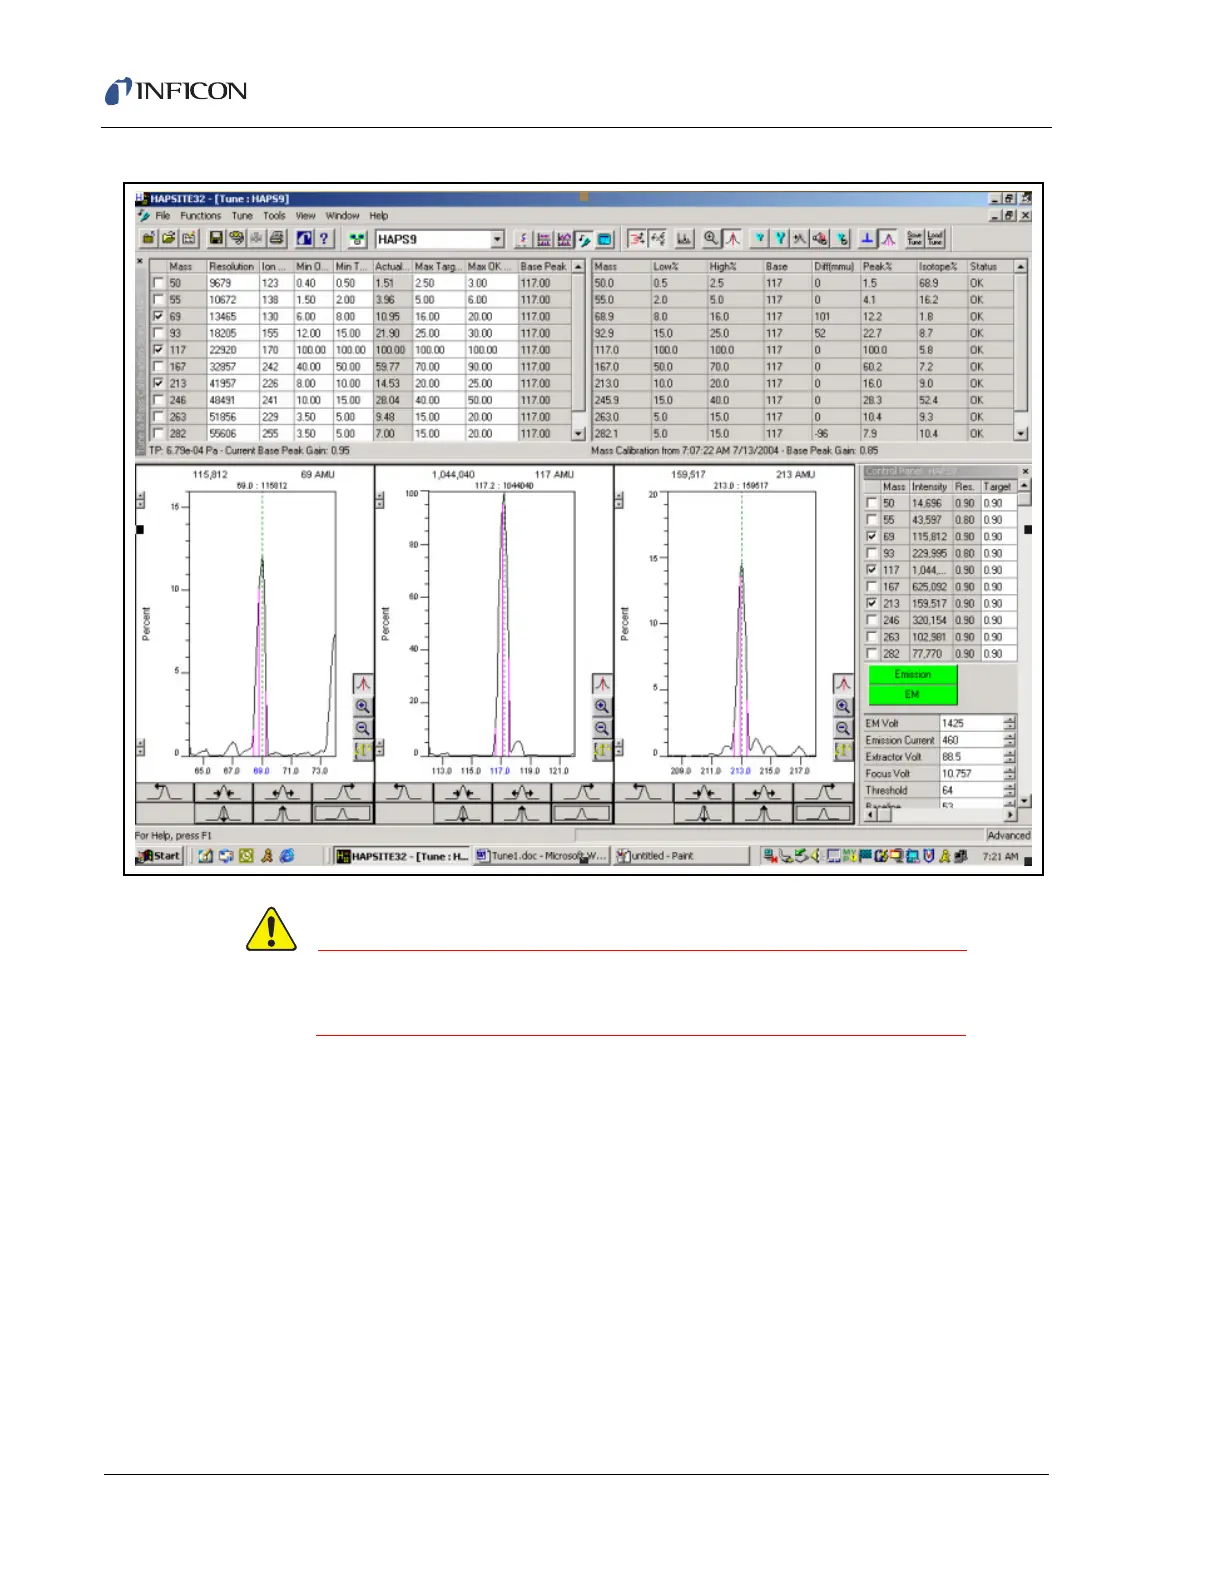Screen dimensions: 1222x1584
Task: Click the Windows Start button
Action: tap(160, 856)
